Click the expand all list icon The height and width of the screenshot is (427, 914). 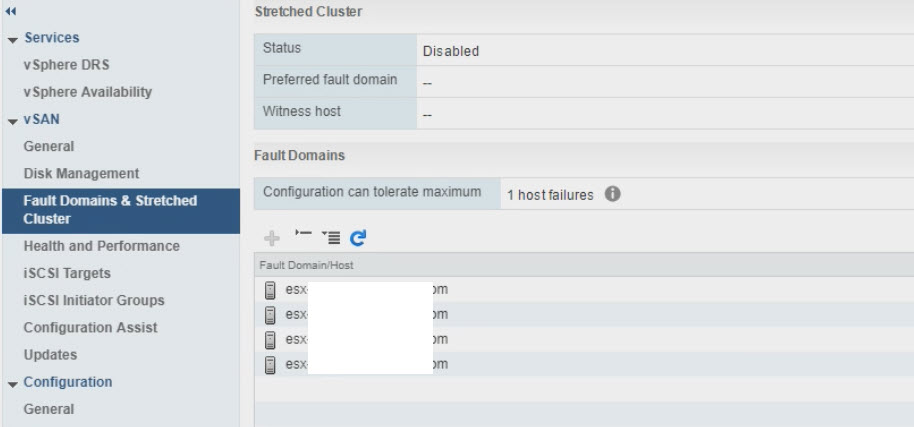331,237
